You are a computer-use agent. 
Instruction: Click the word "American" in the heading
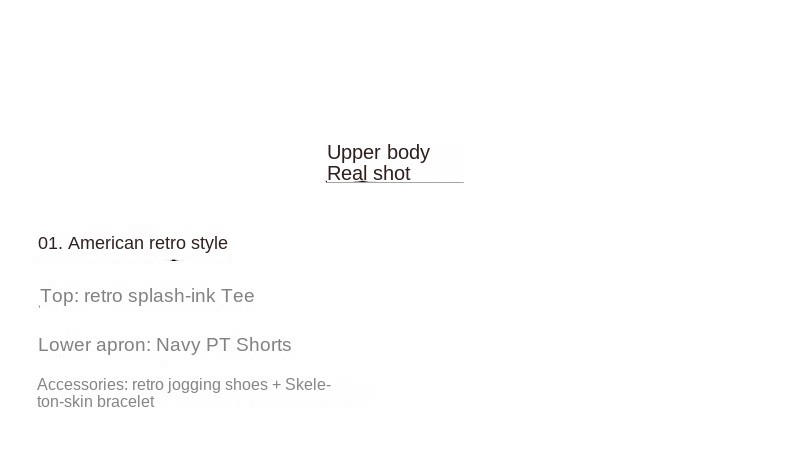tap(106, 243)
